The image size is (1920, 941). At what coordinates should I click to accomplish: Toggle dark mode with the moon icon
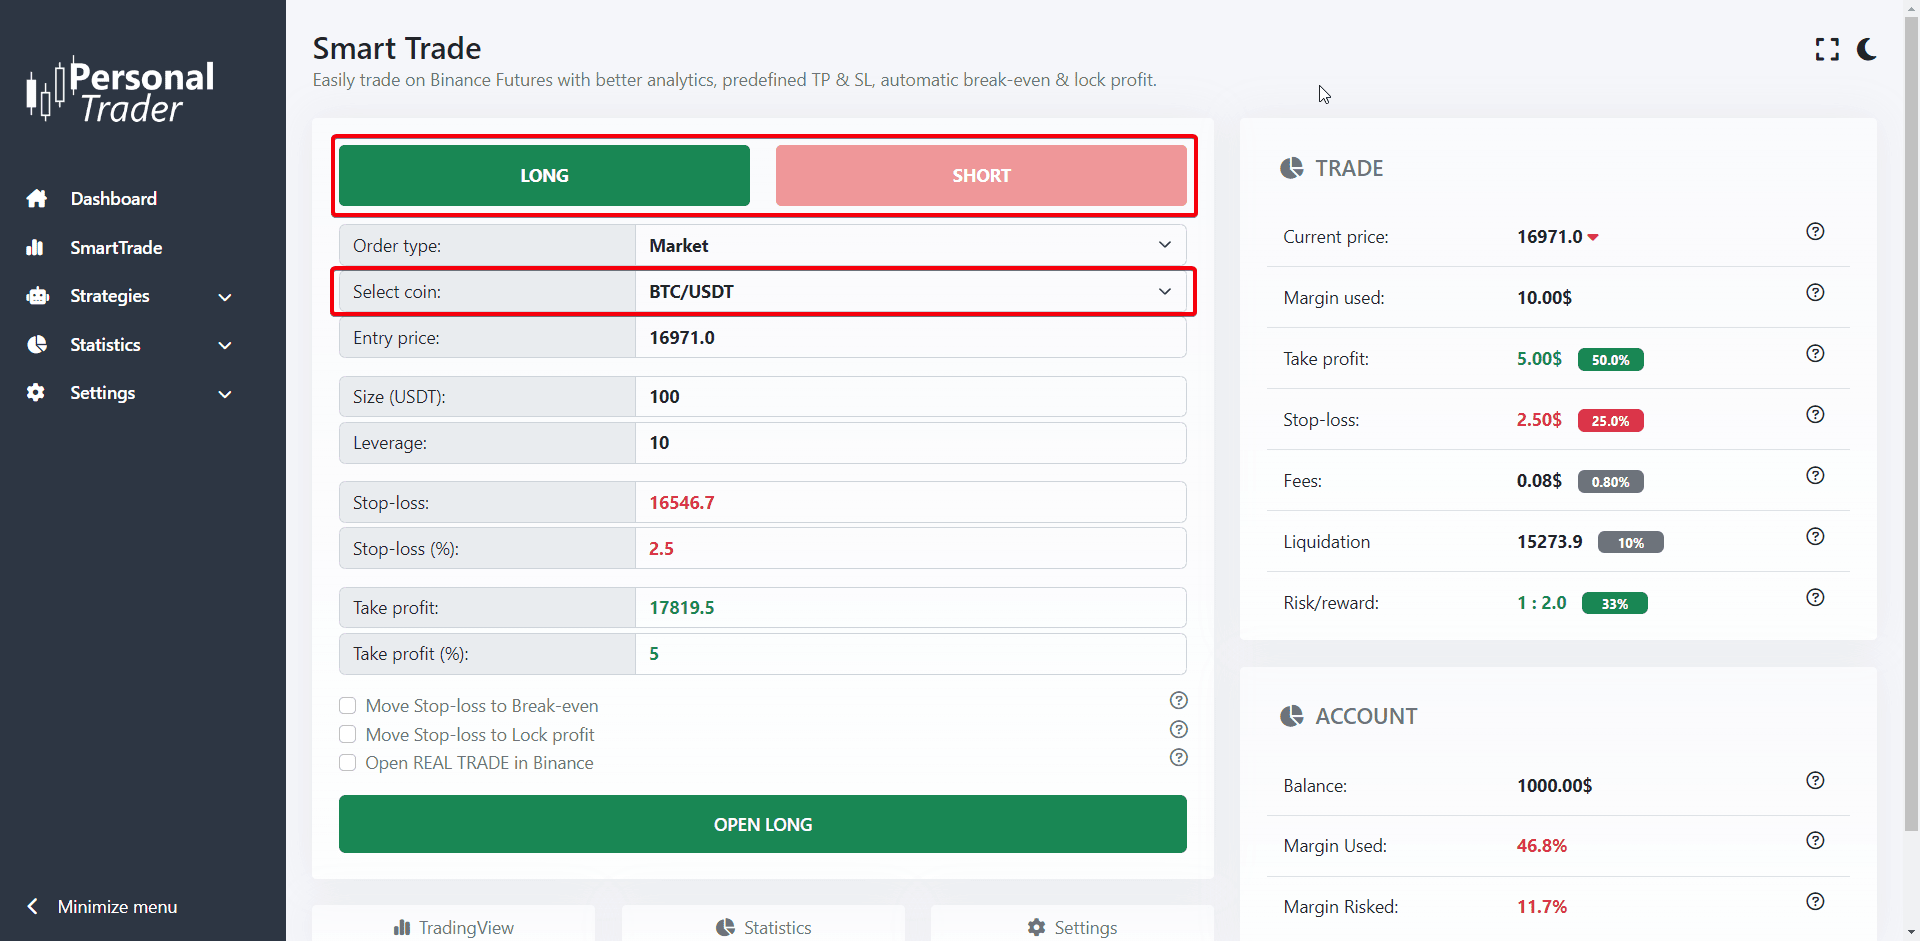click(1866, 50)
